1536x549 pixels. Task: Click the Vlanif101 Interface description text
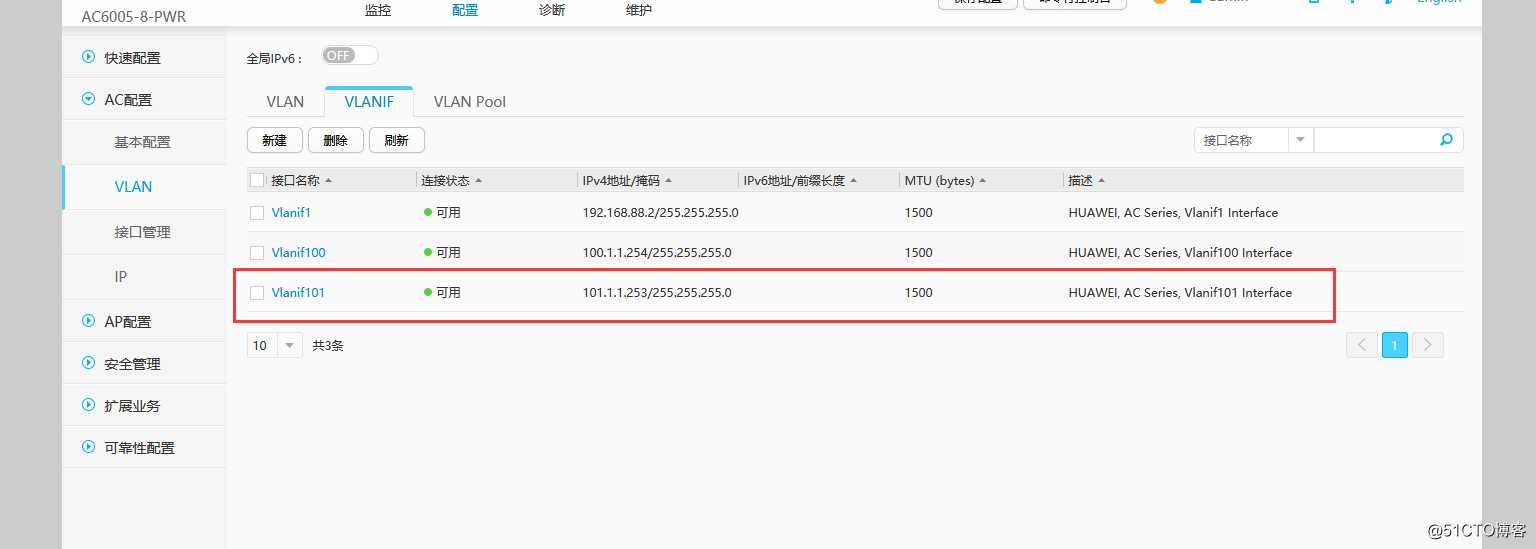coord(1180,292)
